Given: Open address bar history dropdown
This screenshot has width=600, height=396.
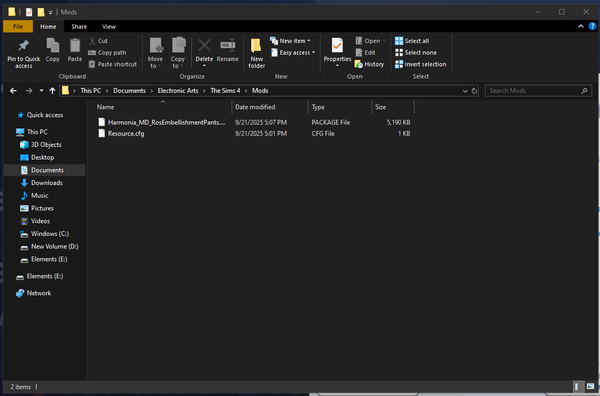Looking at the screenshot, I should click(465, 91).
